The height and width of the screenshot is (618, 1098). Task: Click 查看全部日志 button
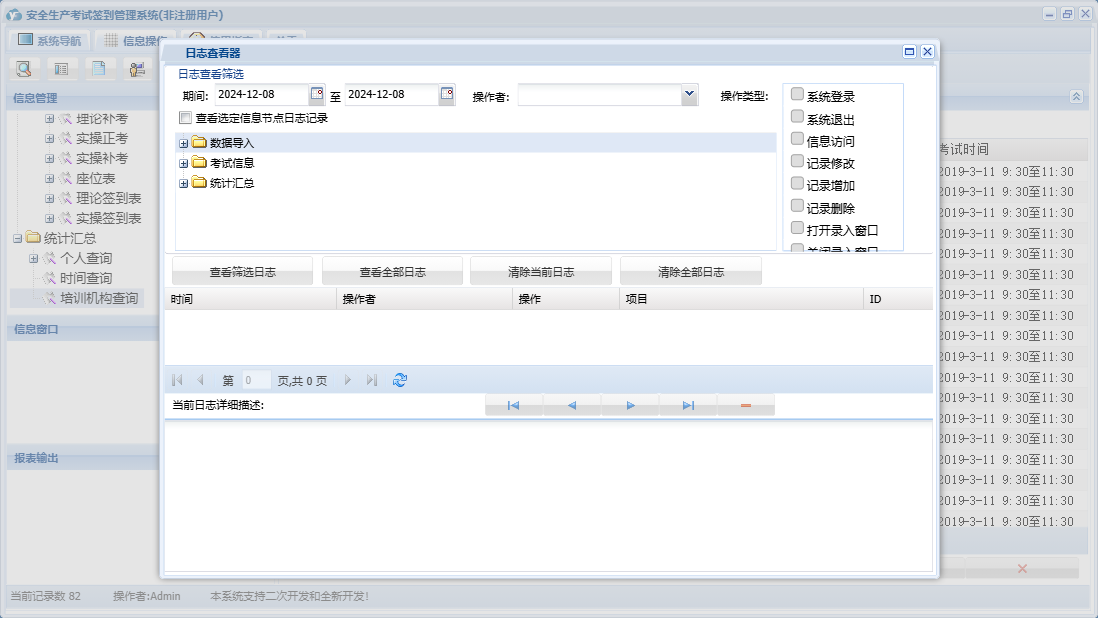coord(392,272)
